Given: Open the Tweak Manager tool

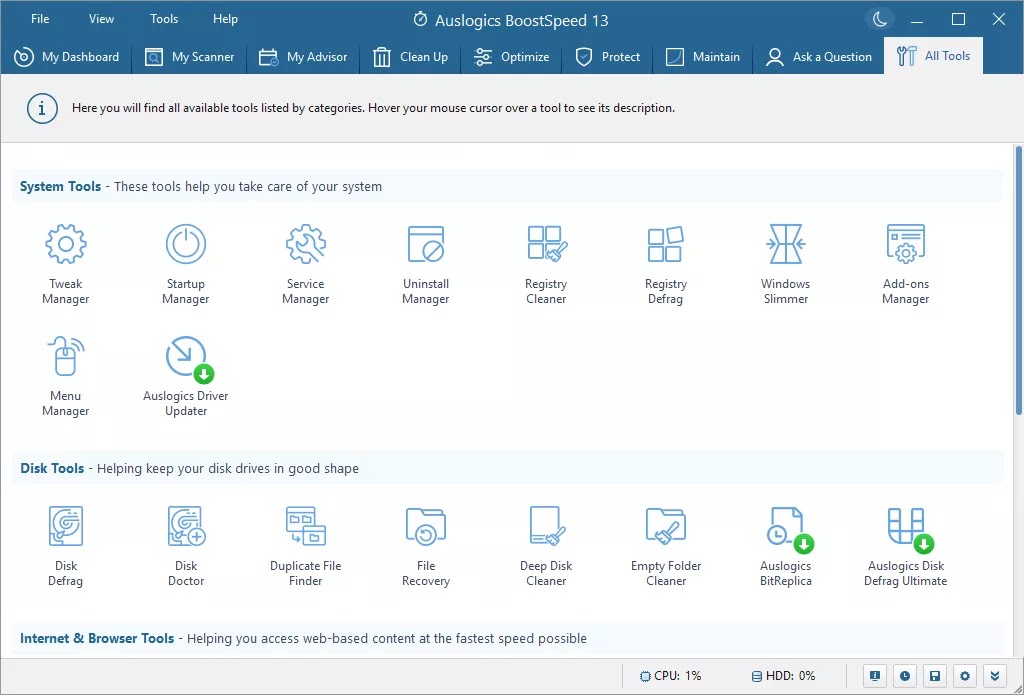Looking at the screenshot, I should point(66,263).
